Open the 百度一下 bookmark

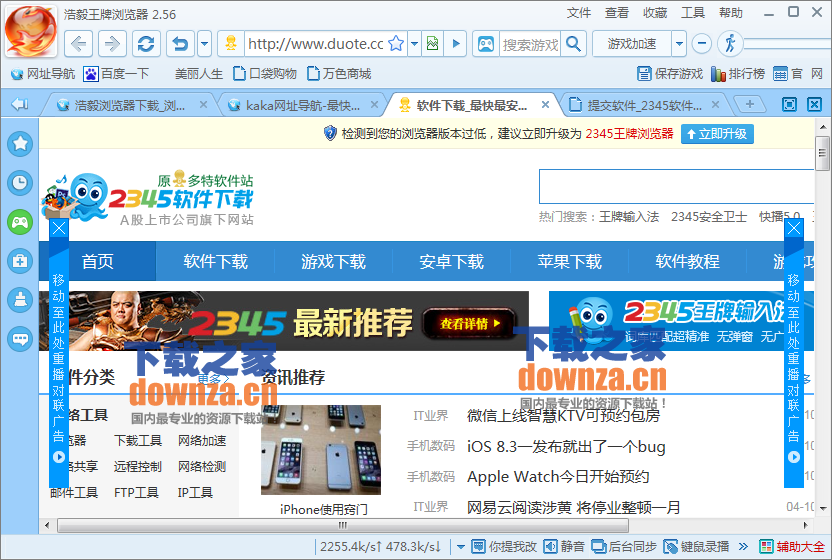pos(116,74)
